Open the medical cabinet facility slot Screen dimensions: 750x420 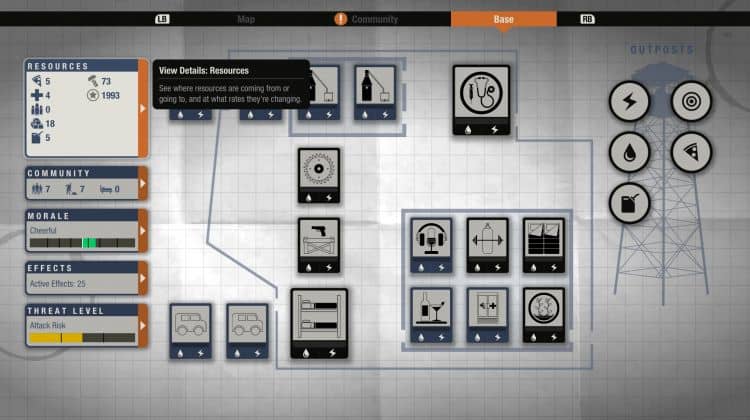(x=487, y=315)
